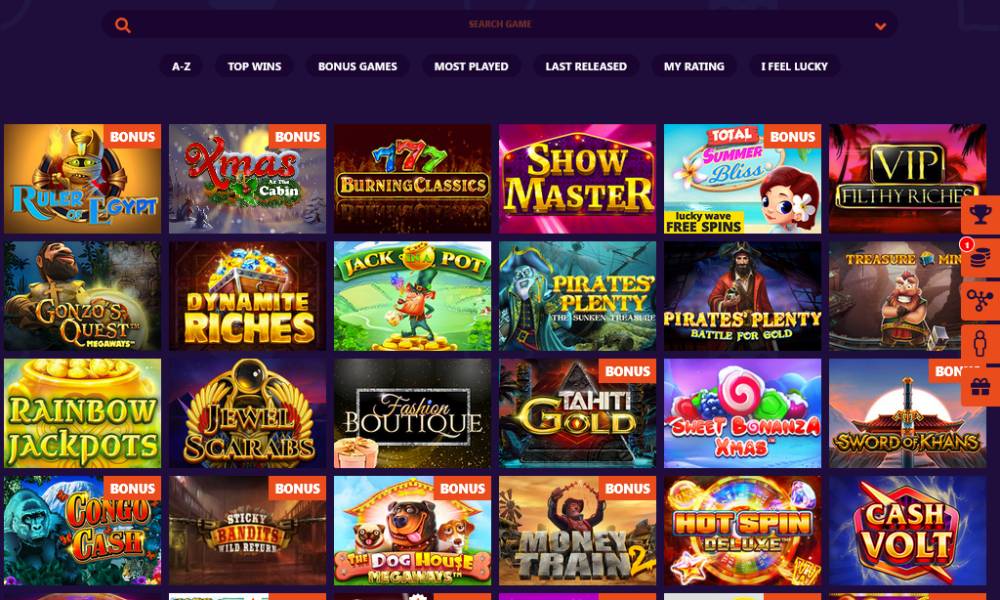Screen dimensions: 1000x600
Task: Launch the Sweet Bonanza Xmas game
Action: pos(742,413)
